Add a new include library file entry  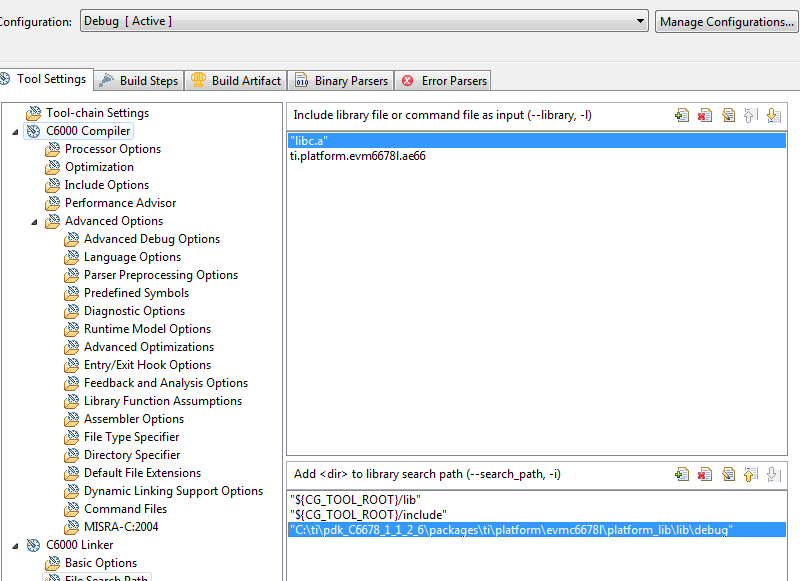(x=683, y=114)
